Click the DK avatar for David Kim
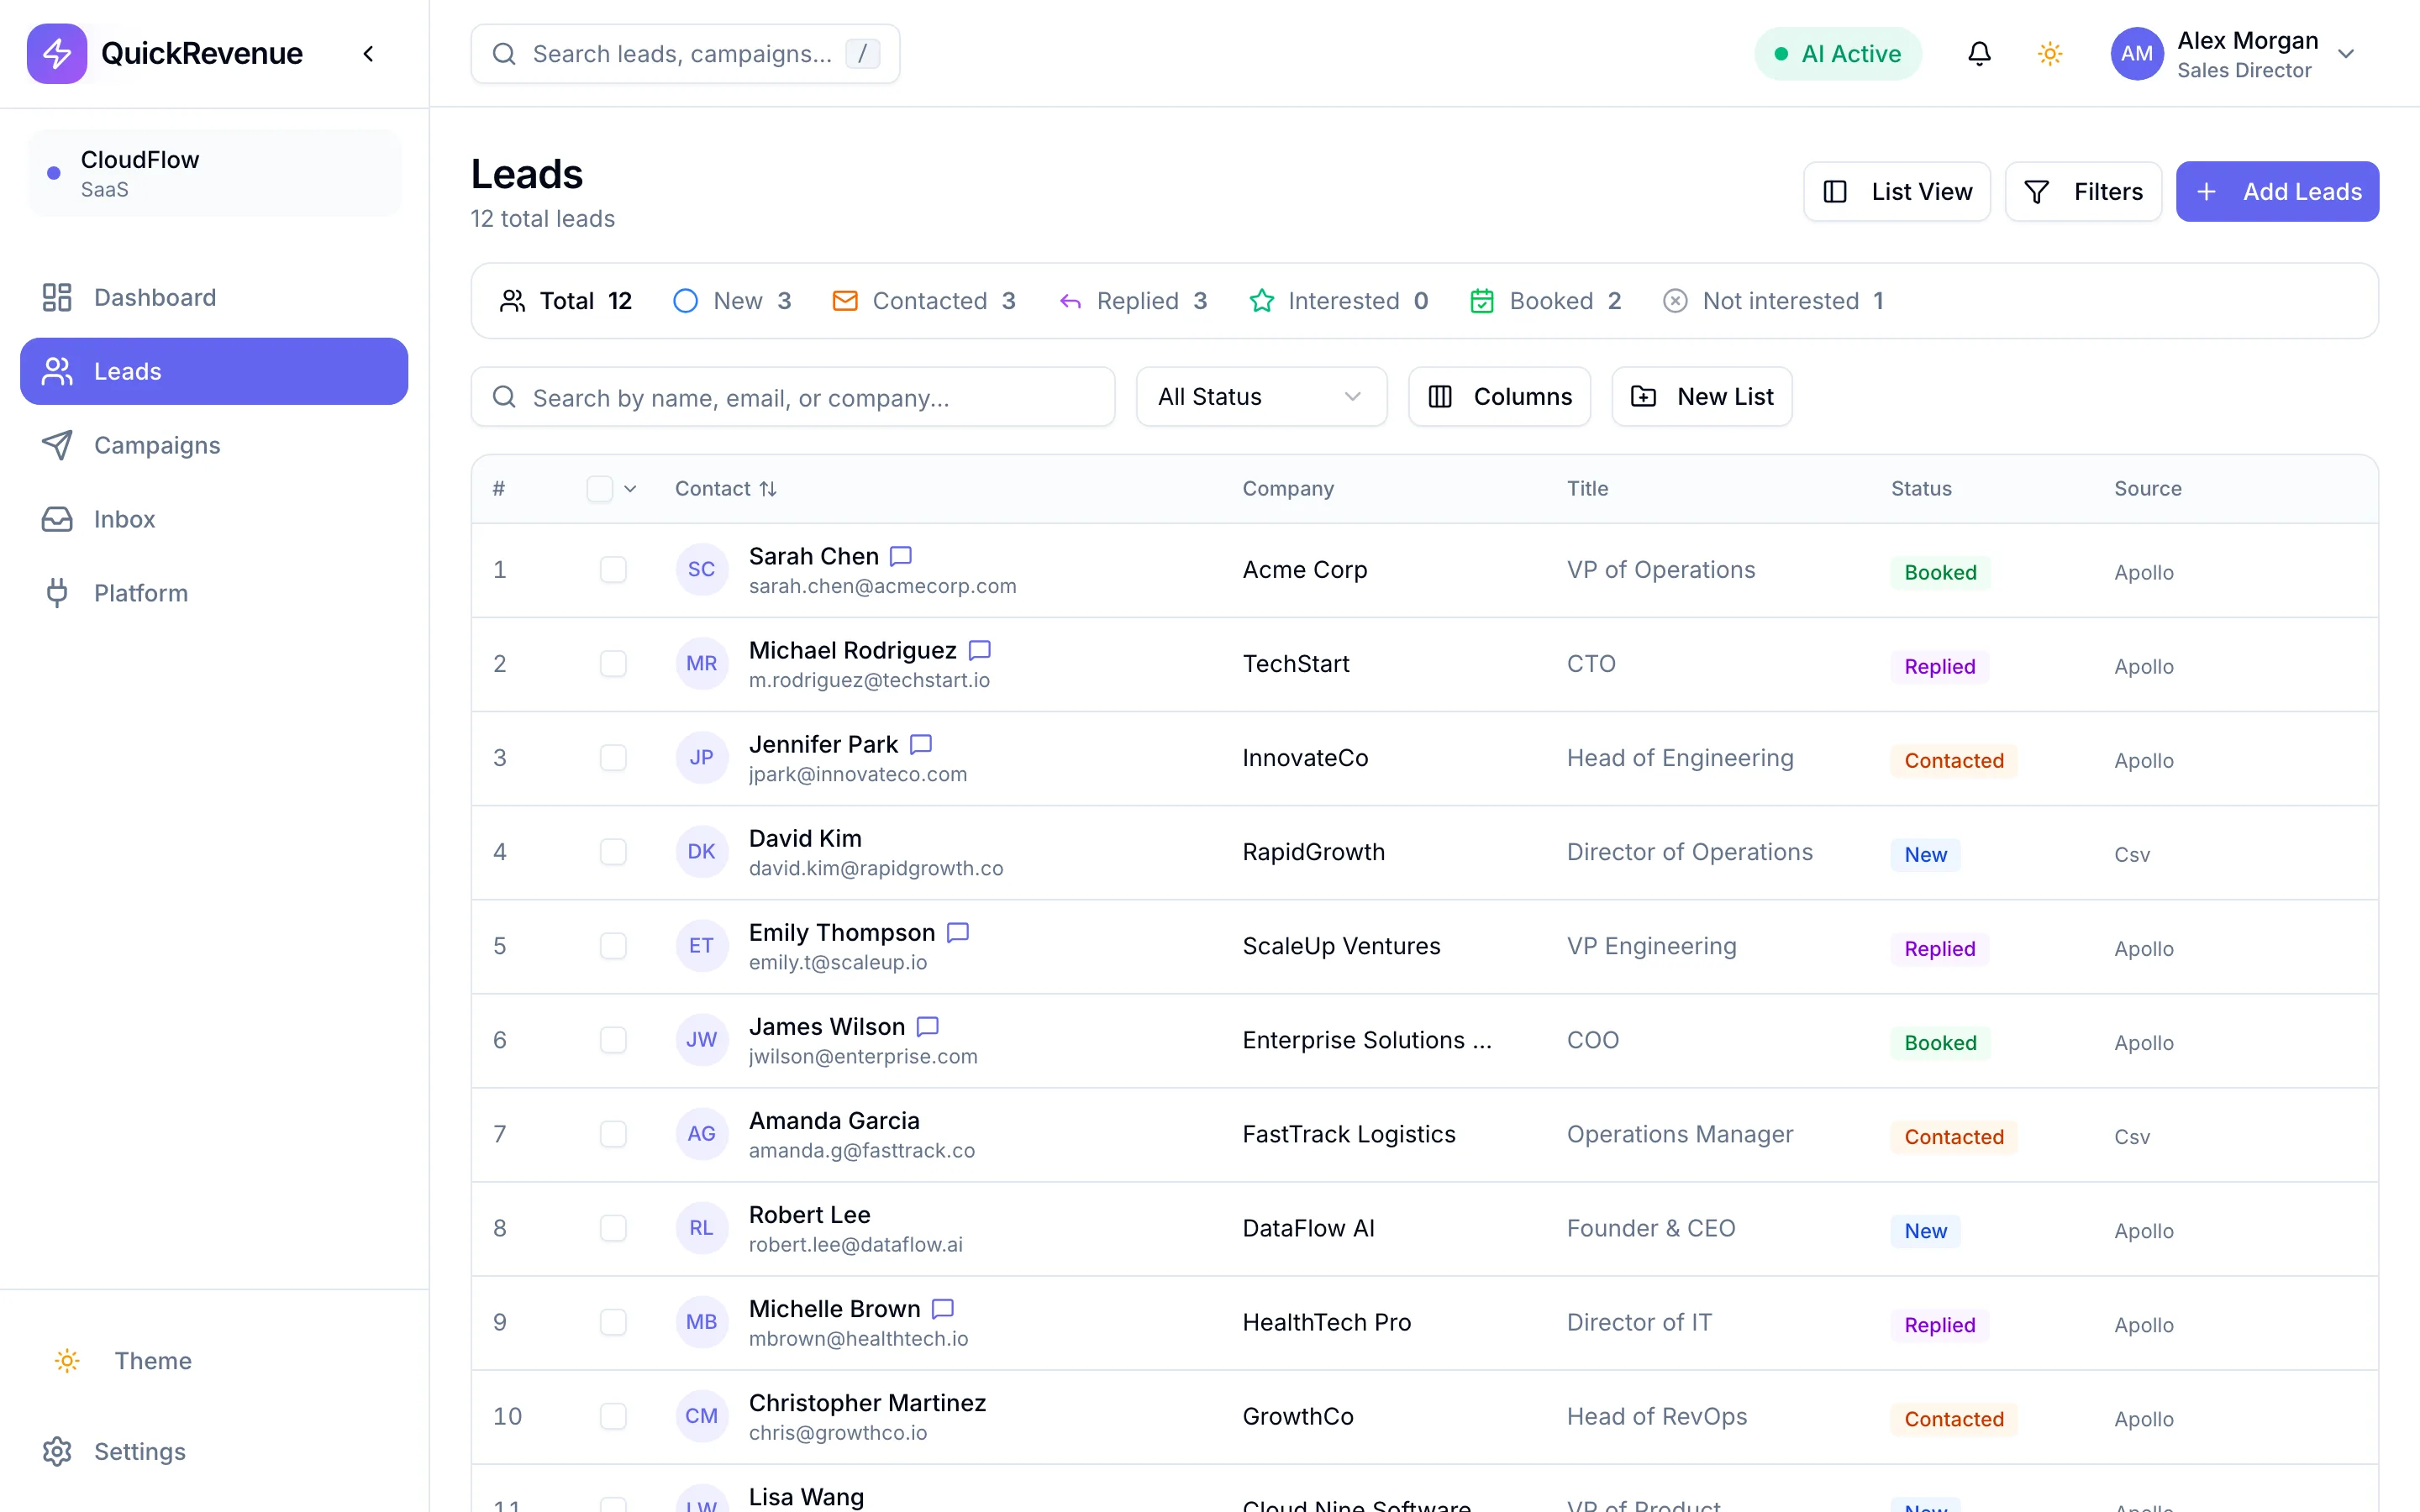This screenshot has width=2420, height=1512. tap(701, 851)
